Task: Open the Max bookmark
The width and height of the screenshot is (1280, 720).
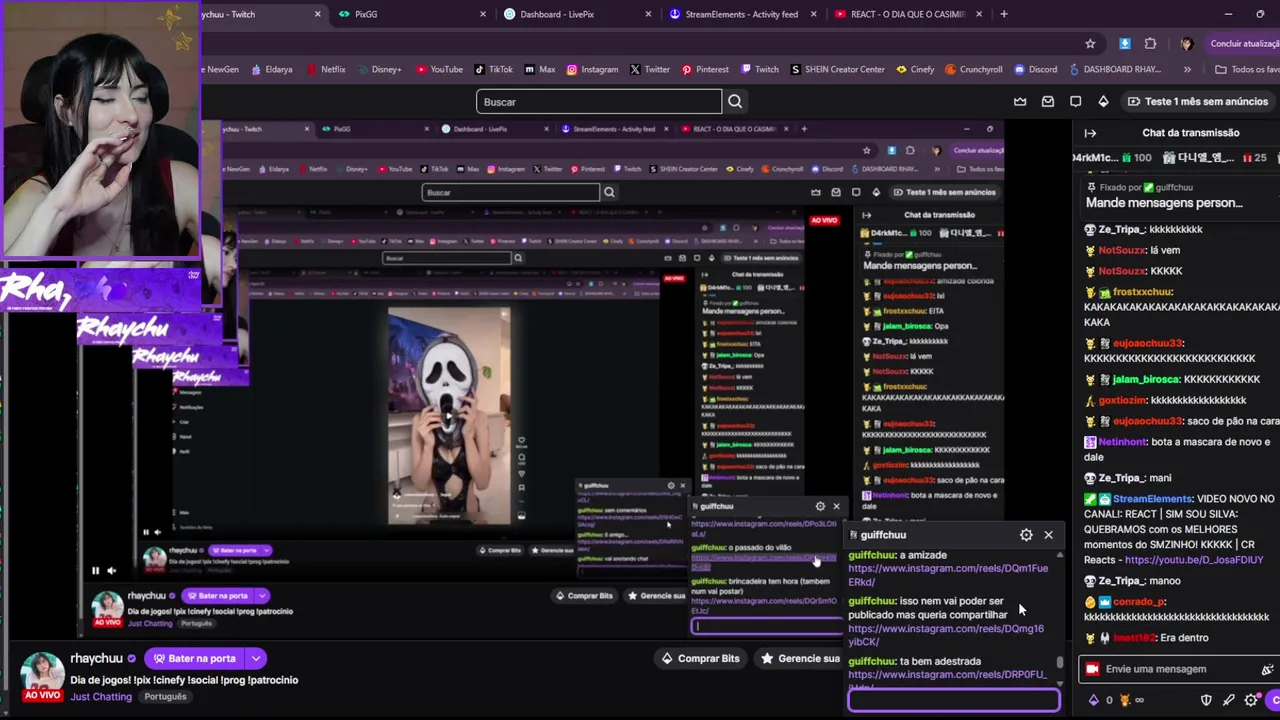Action: tap(539, 69)
